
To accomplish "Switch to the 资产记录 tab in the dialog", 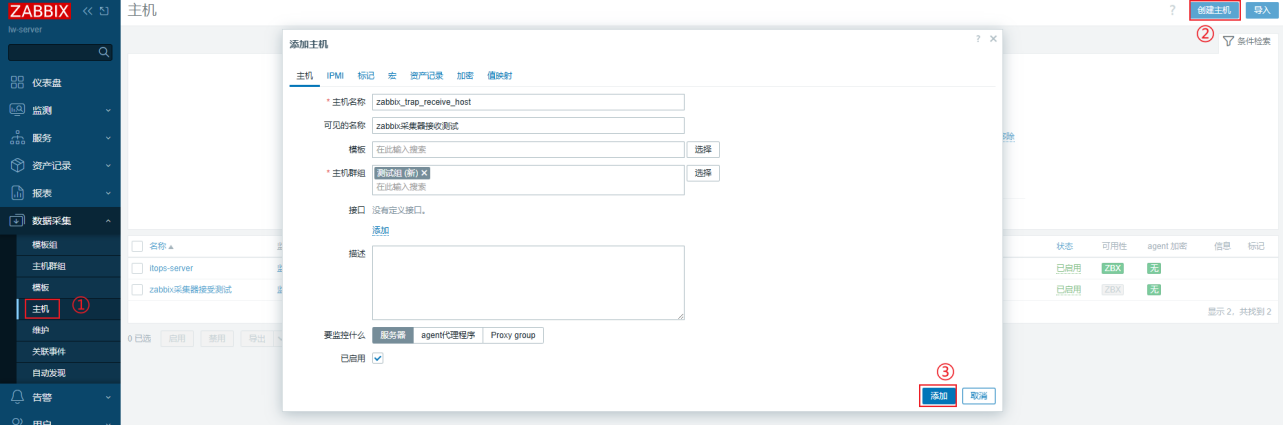I will (427, 75).
